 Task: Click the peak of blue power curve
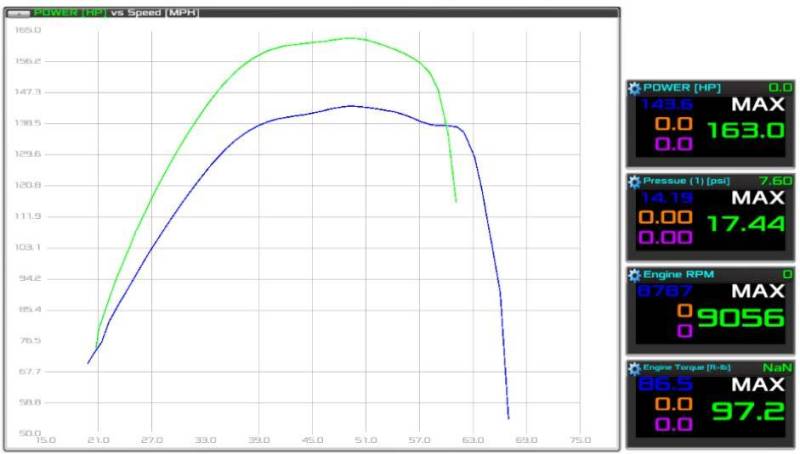[x=350, y=105]
